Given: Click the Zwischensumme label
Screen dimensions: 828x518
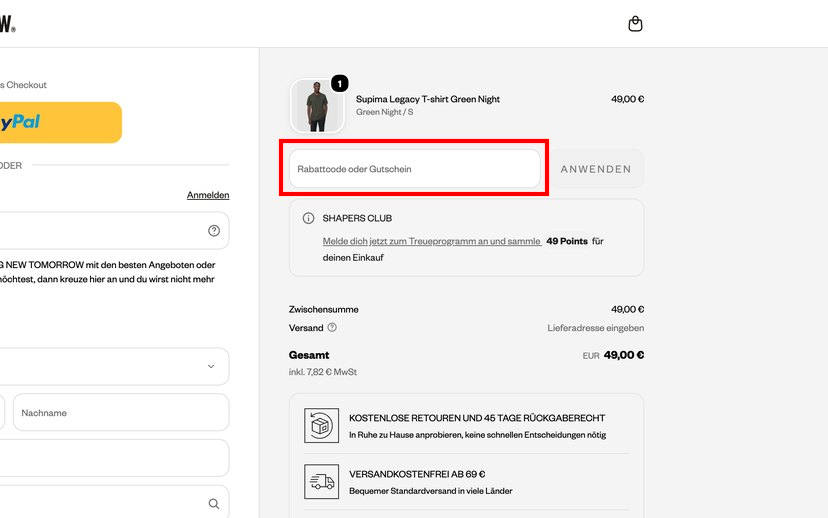Looking at the screenshot, I should [324, 309].
